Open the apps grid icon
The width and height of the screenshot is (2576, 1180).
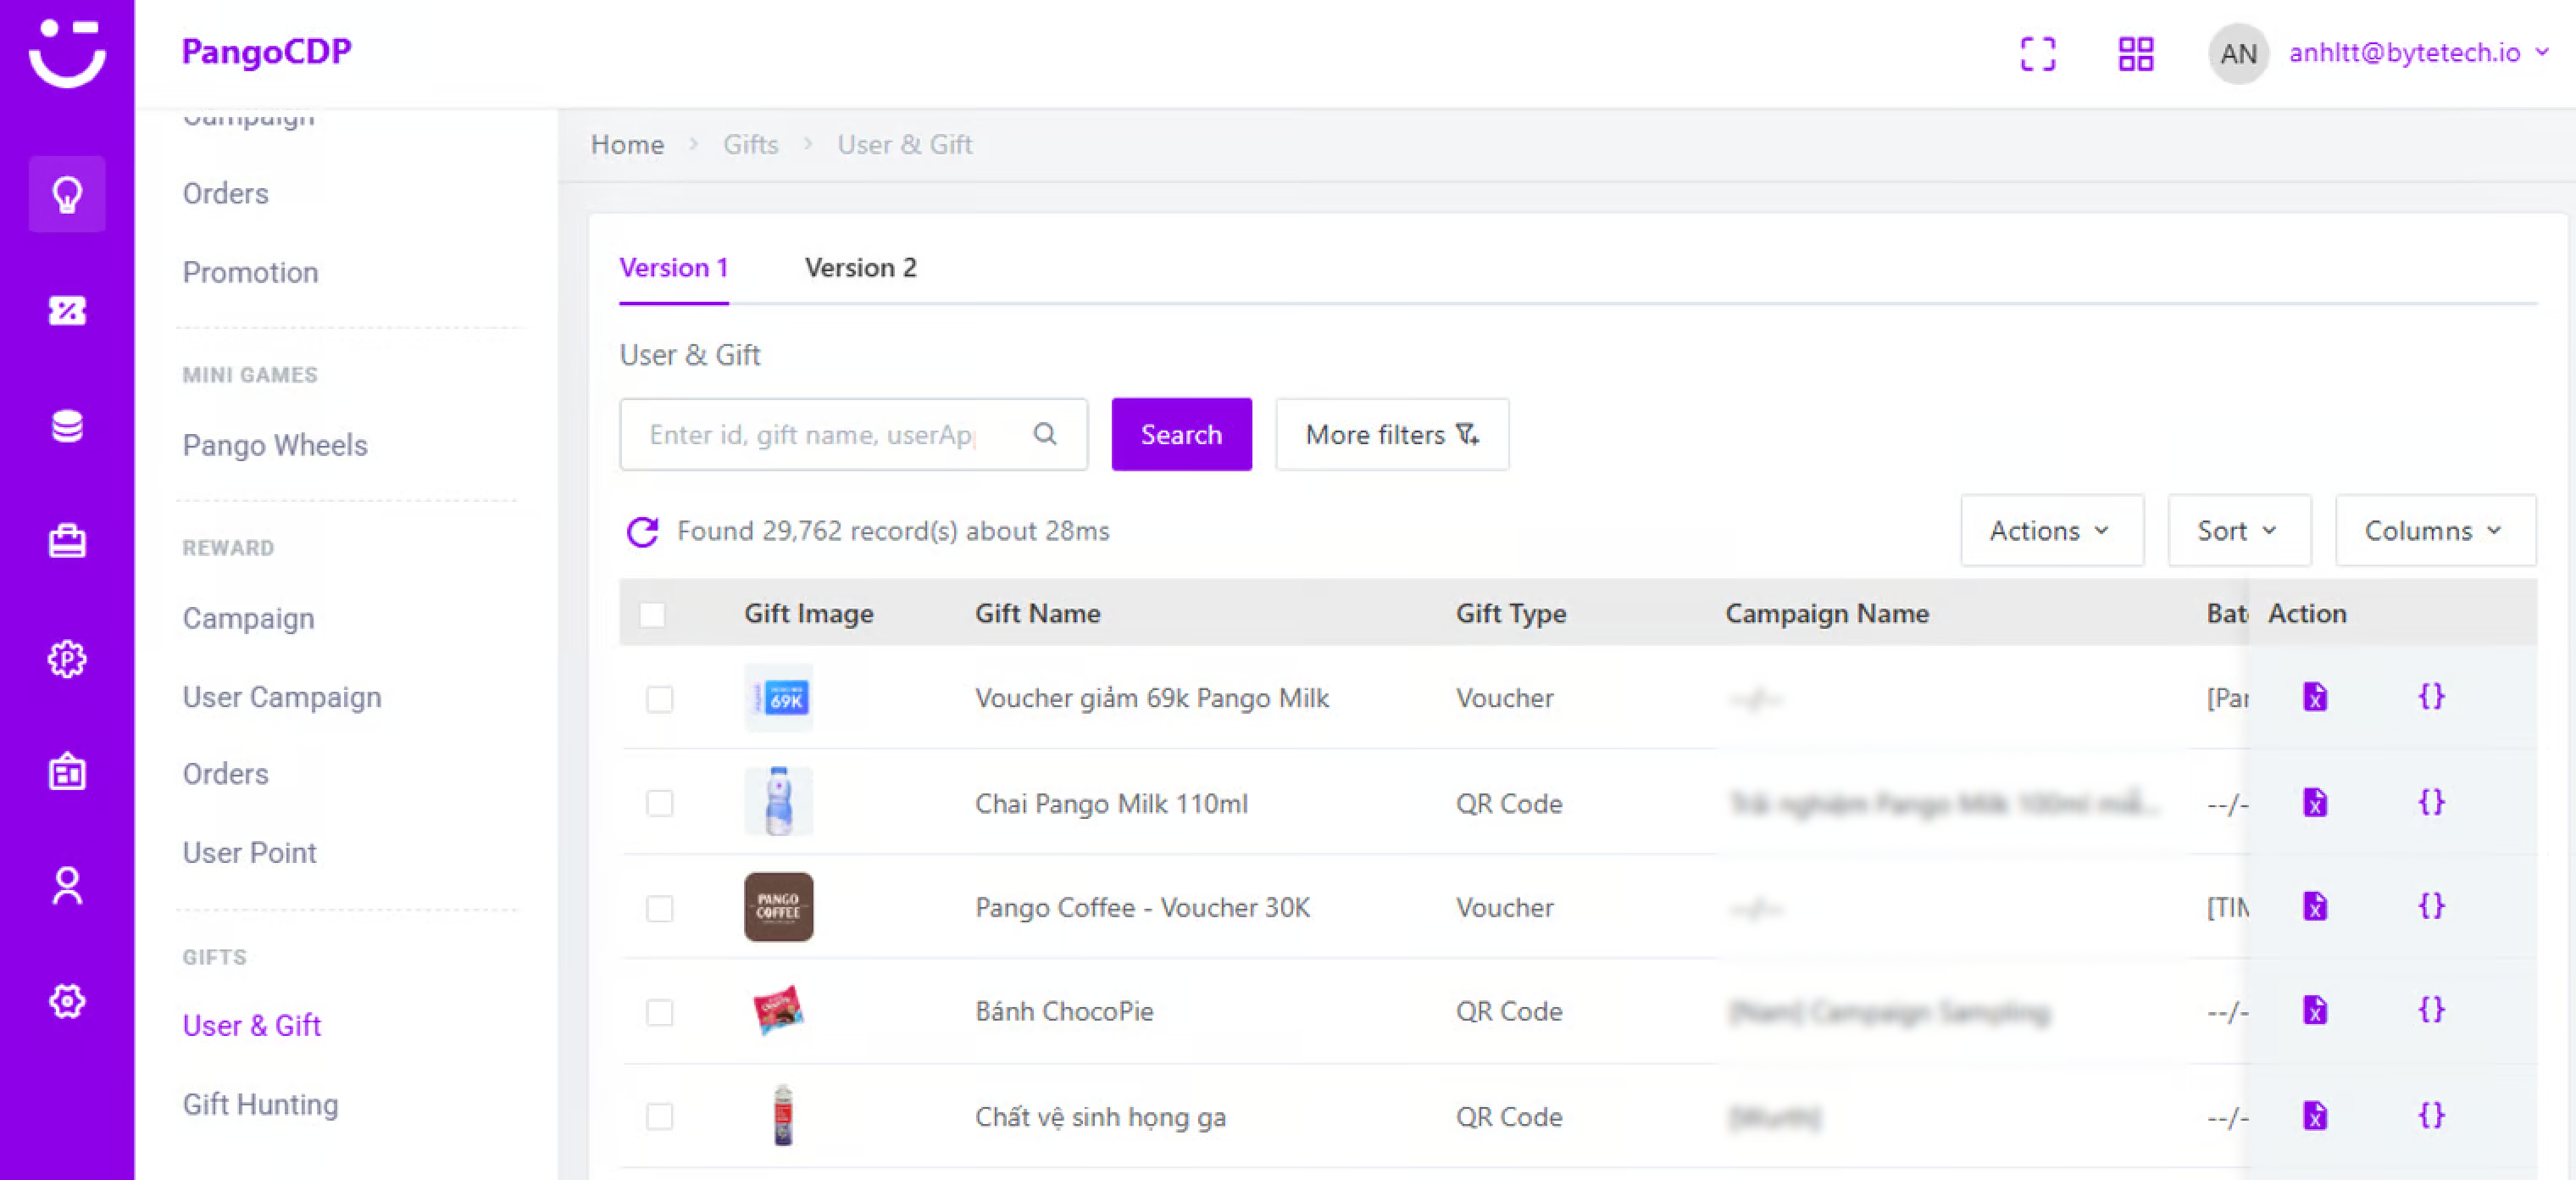pyautogui.click(x=2135, y=53)
